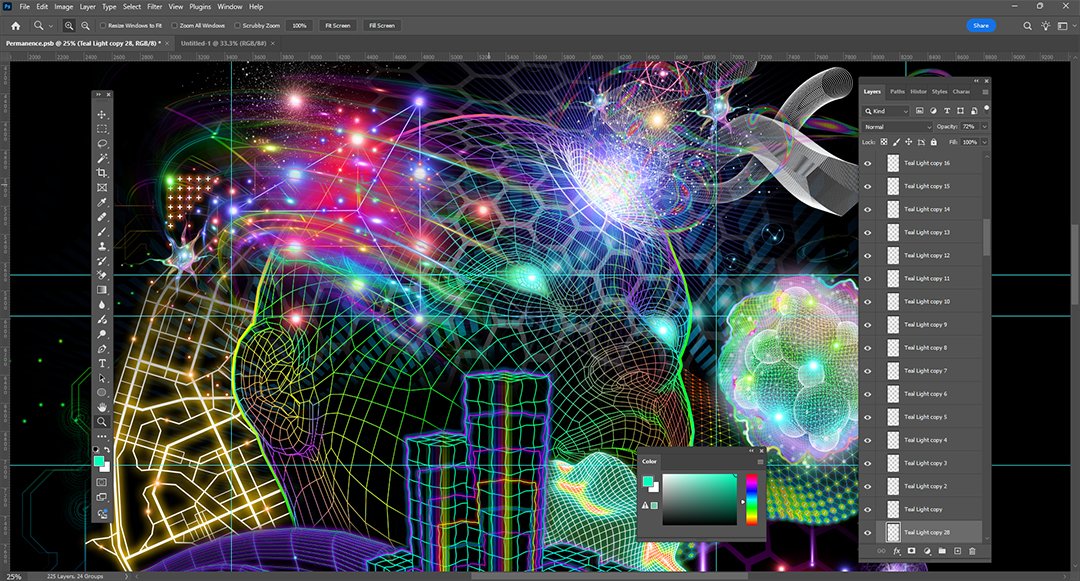
Task: Open the Filter menu
Action: 154,7
